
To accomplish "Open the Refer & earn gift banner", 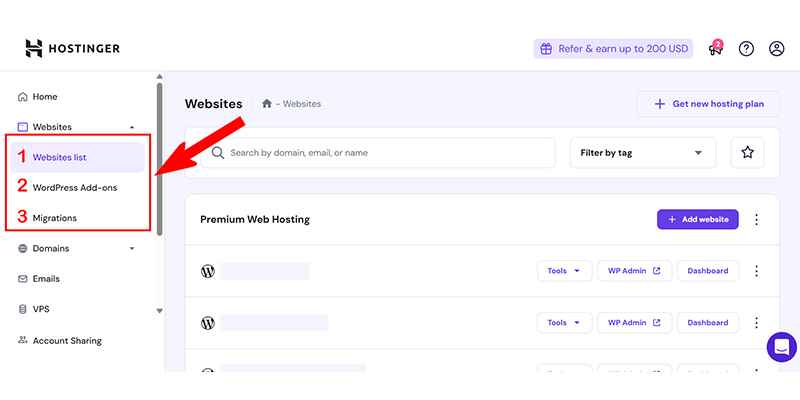I will (x=613, y=49).
